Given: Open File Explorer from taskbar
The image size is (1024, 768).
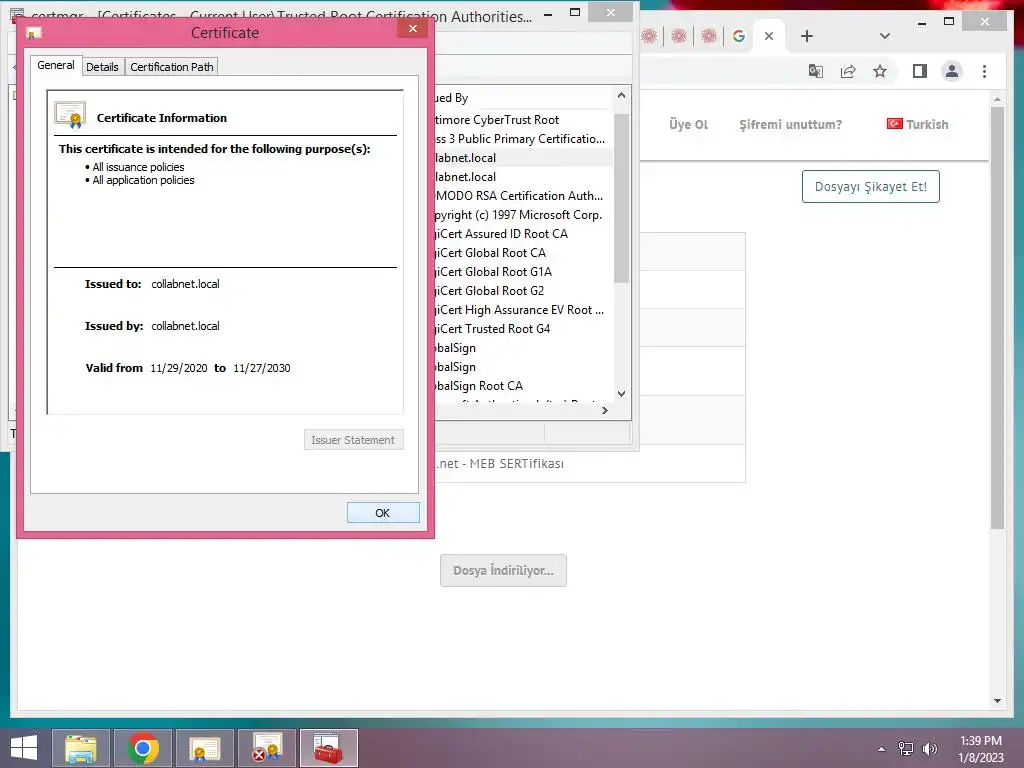Looking at the screenshot, I should pyautogui.click(x=81, y=748).
